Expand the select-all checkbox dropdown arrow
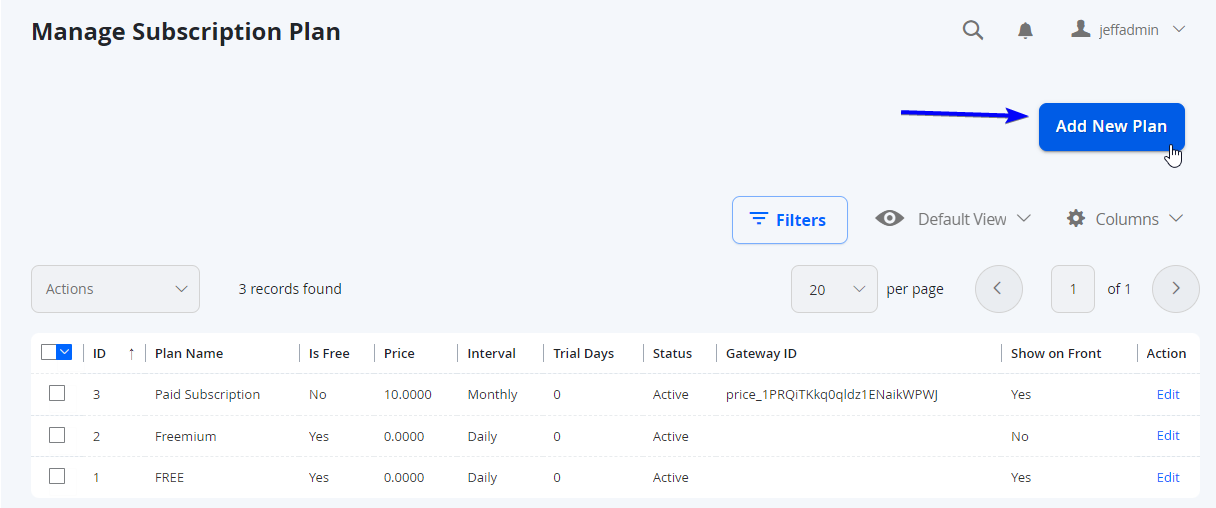This screenshot has width=1216, height=508. pyautogui.click(x=65, y=352)
